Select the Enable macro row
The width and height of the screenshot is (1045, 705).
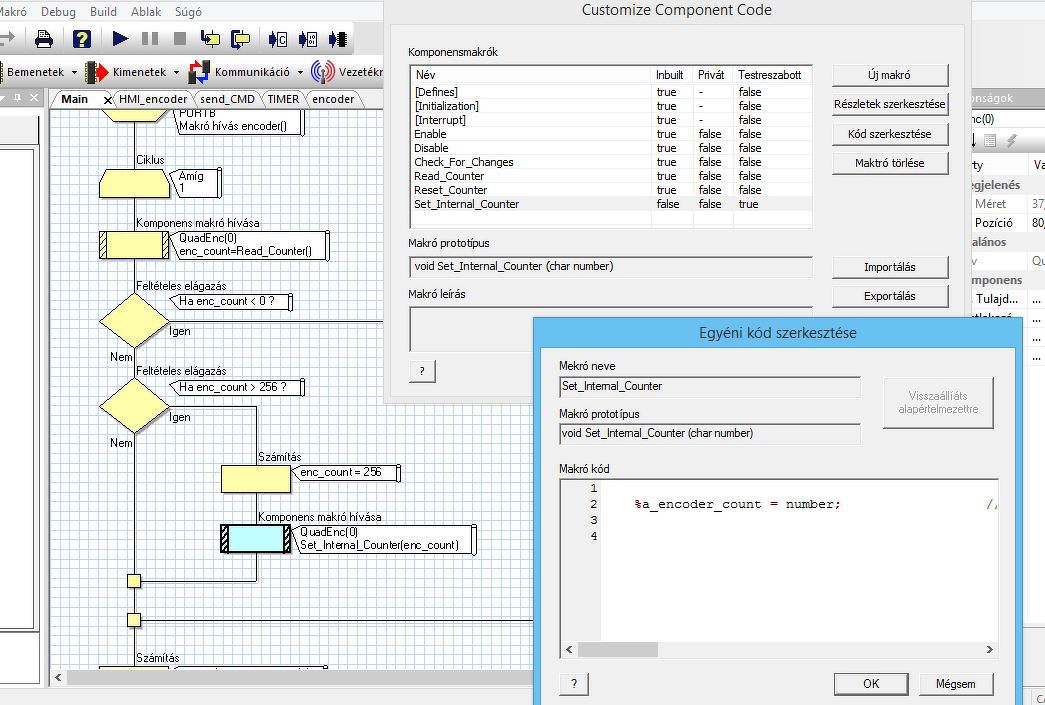[x=610, y=134]
